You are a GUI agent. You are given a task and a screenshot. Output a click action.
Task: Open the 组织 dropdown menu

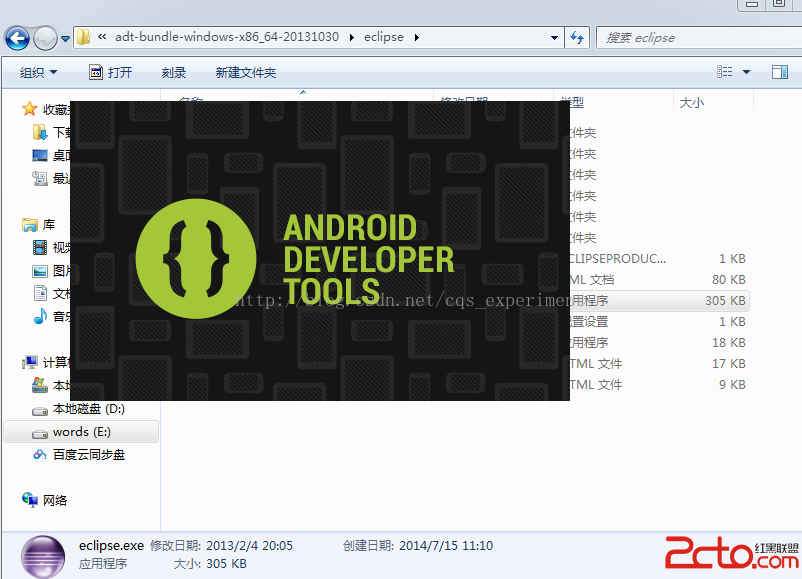(39, 73)
